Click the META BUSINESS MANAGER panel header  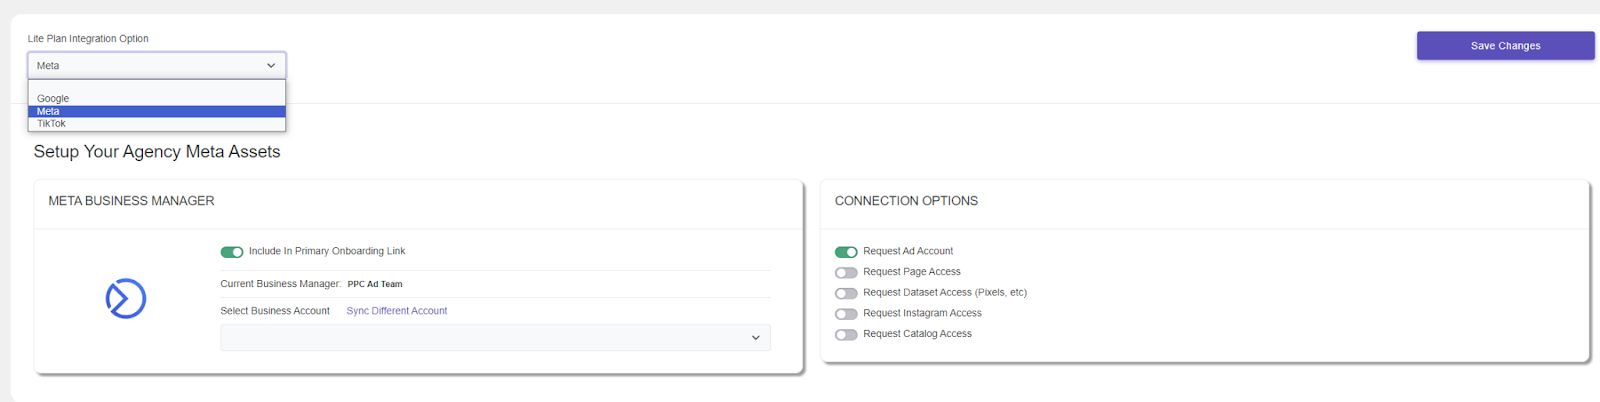[131, 201]
